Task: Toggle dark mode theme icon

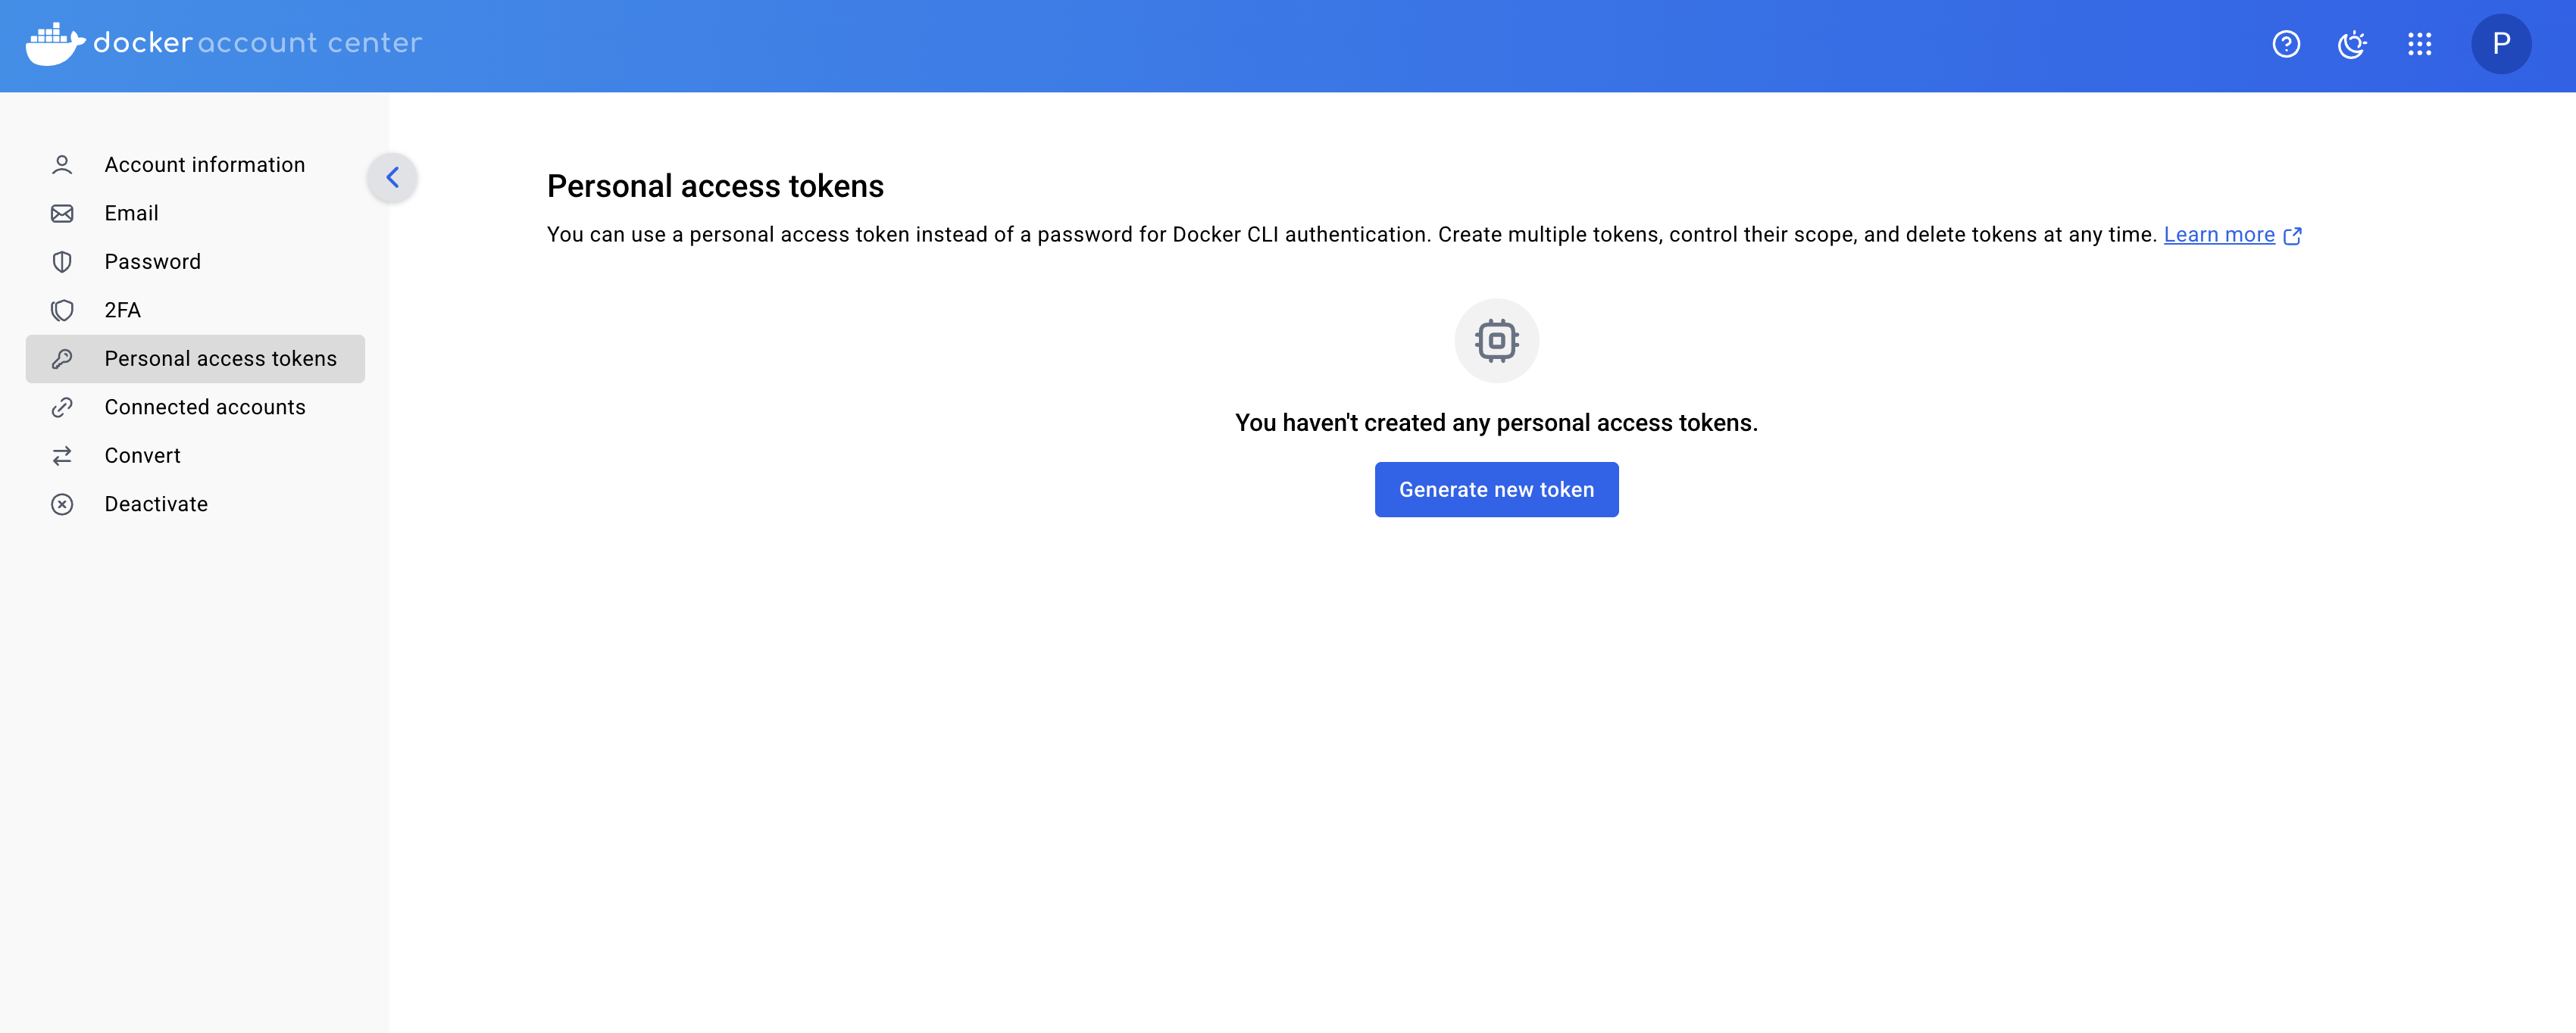Action: (2351, 44)
